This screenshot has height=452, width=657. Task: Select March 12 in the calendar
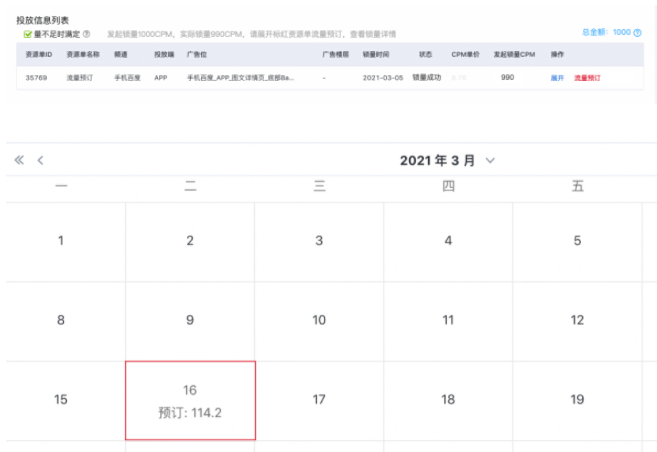coord(577,320)
